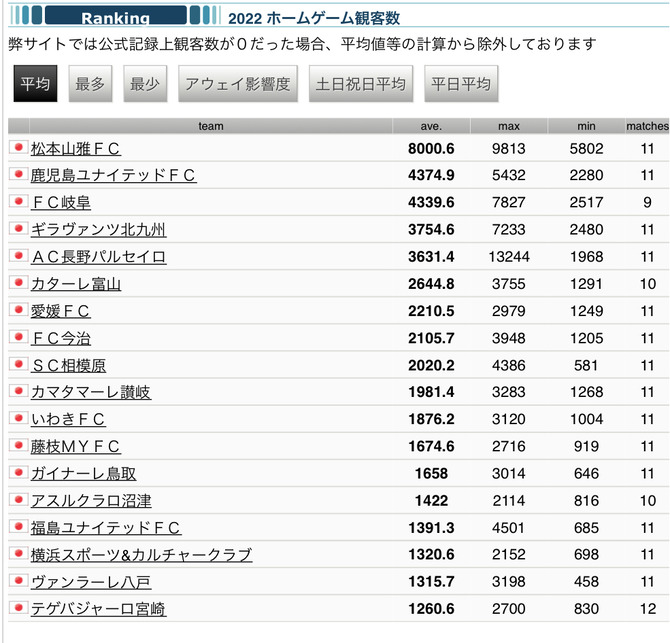Open the カターレ富山 team link
The image size is (670, 643).
(x=76, y=284)
